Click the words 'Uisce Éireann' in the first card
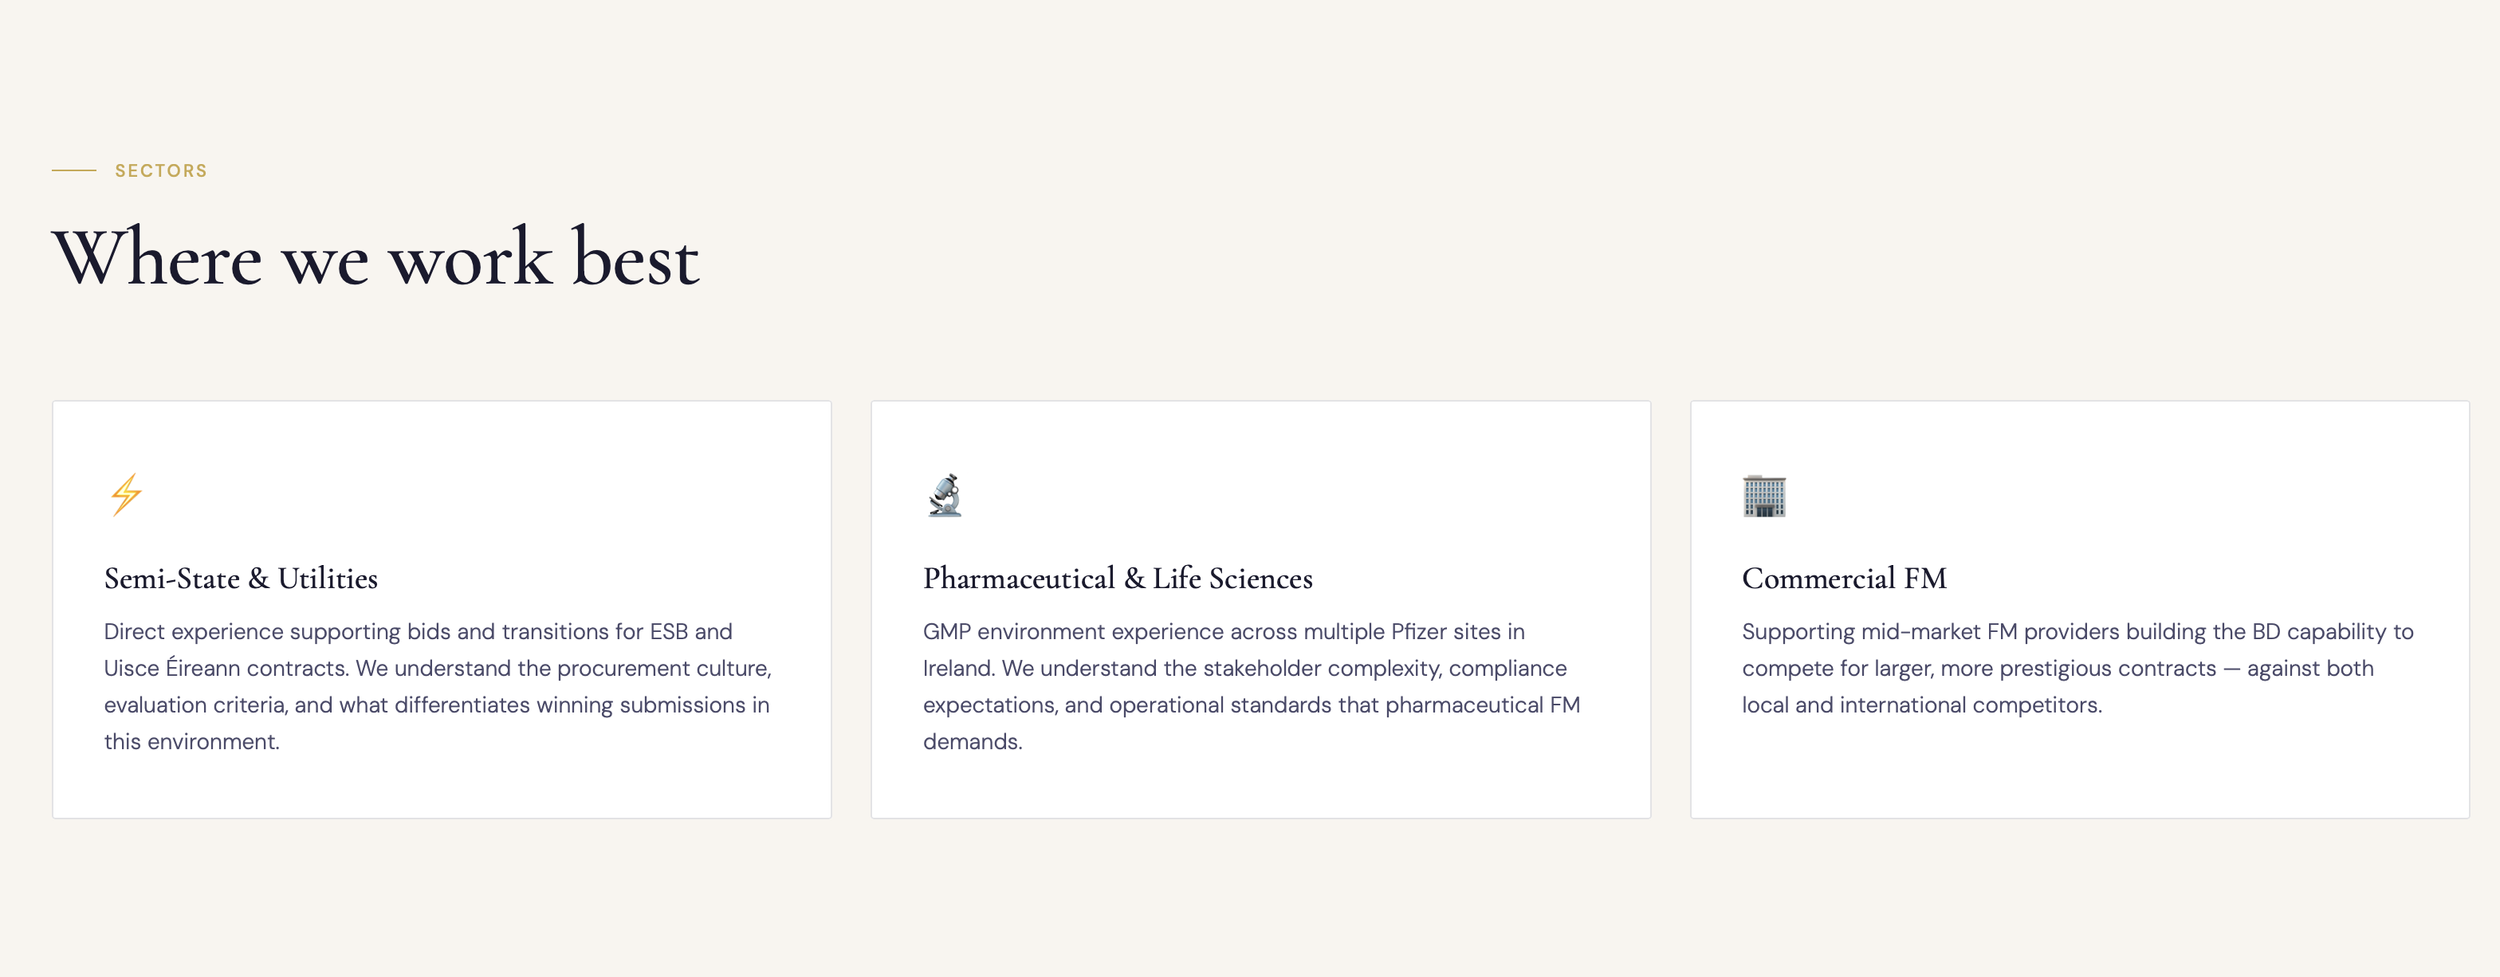The height and width of the screenshot is (977, 2500). coord(172,668)
